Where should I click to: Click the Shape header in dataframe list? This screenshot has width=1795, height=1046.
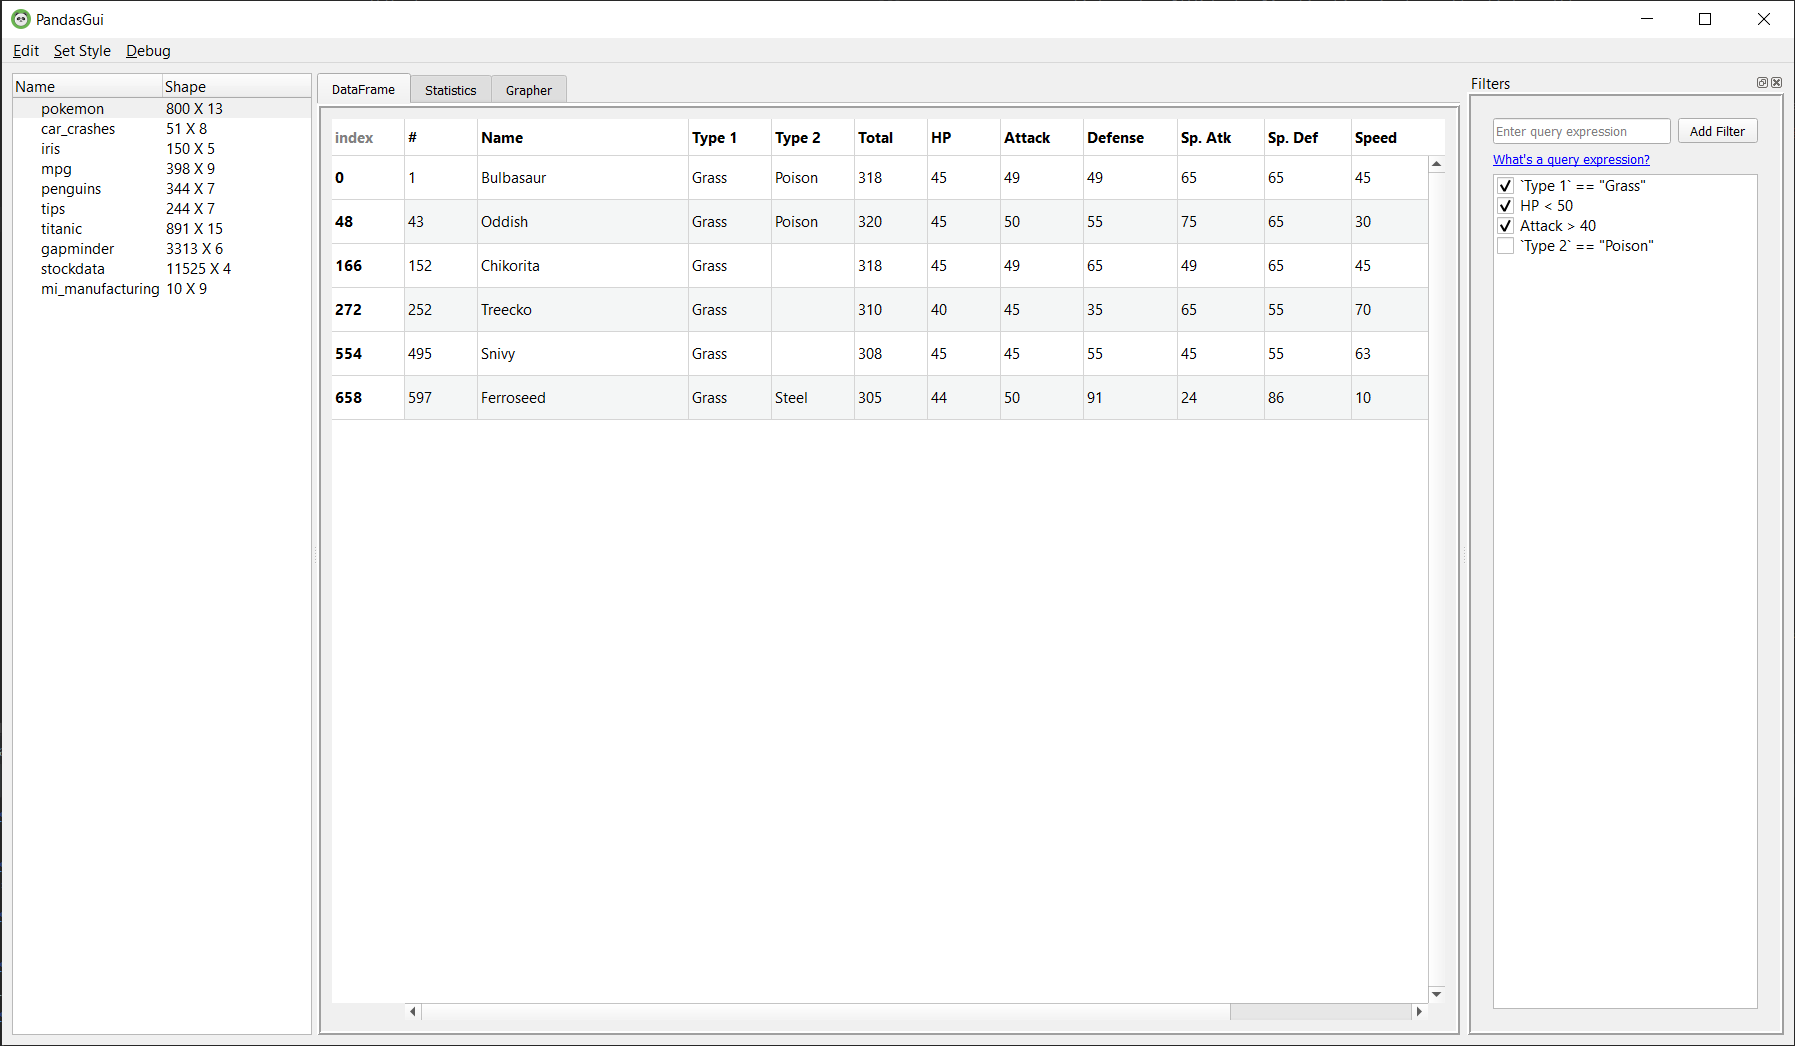pyautogui.click(x=236, y=87)
